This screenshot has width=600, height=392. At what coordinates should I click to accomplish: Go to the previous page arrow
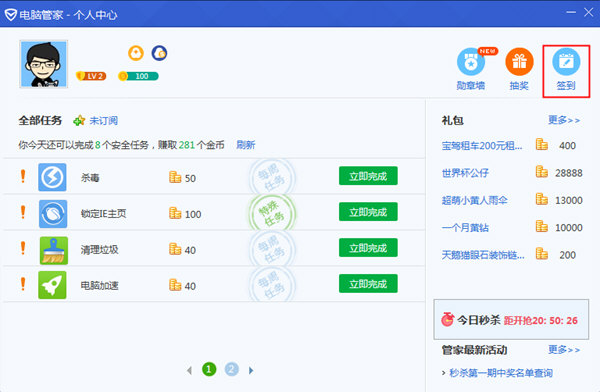click(189, 370)
